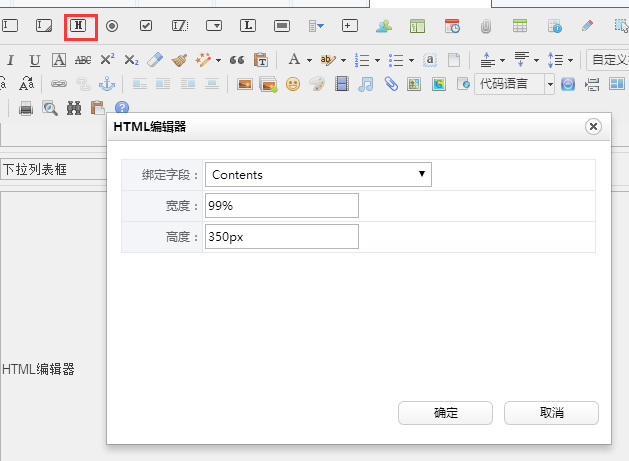Screen dimensions: 629x461
Task: Apply italic formatting
Action: click(10, 61)
